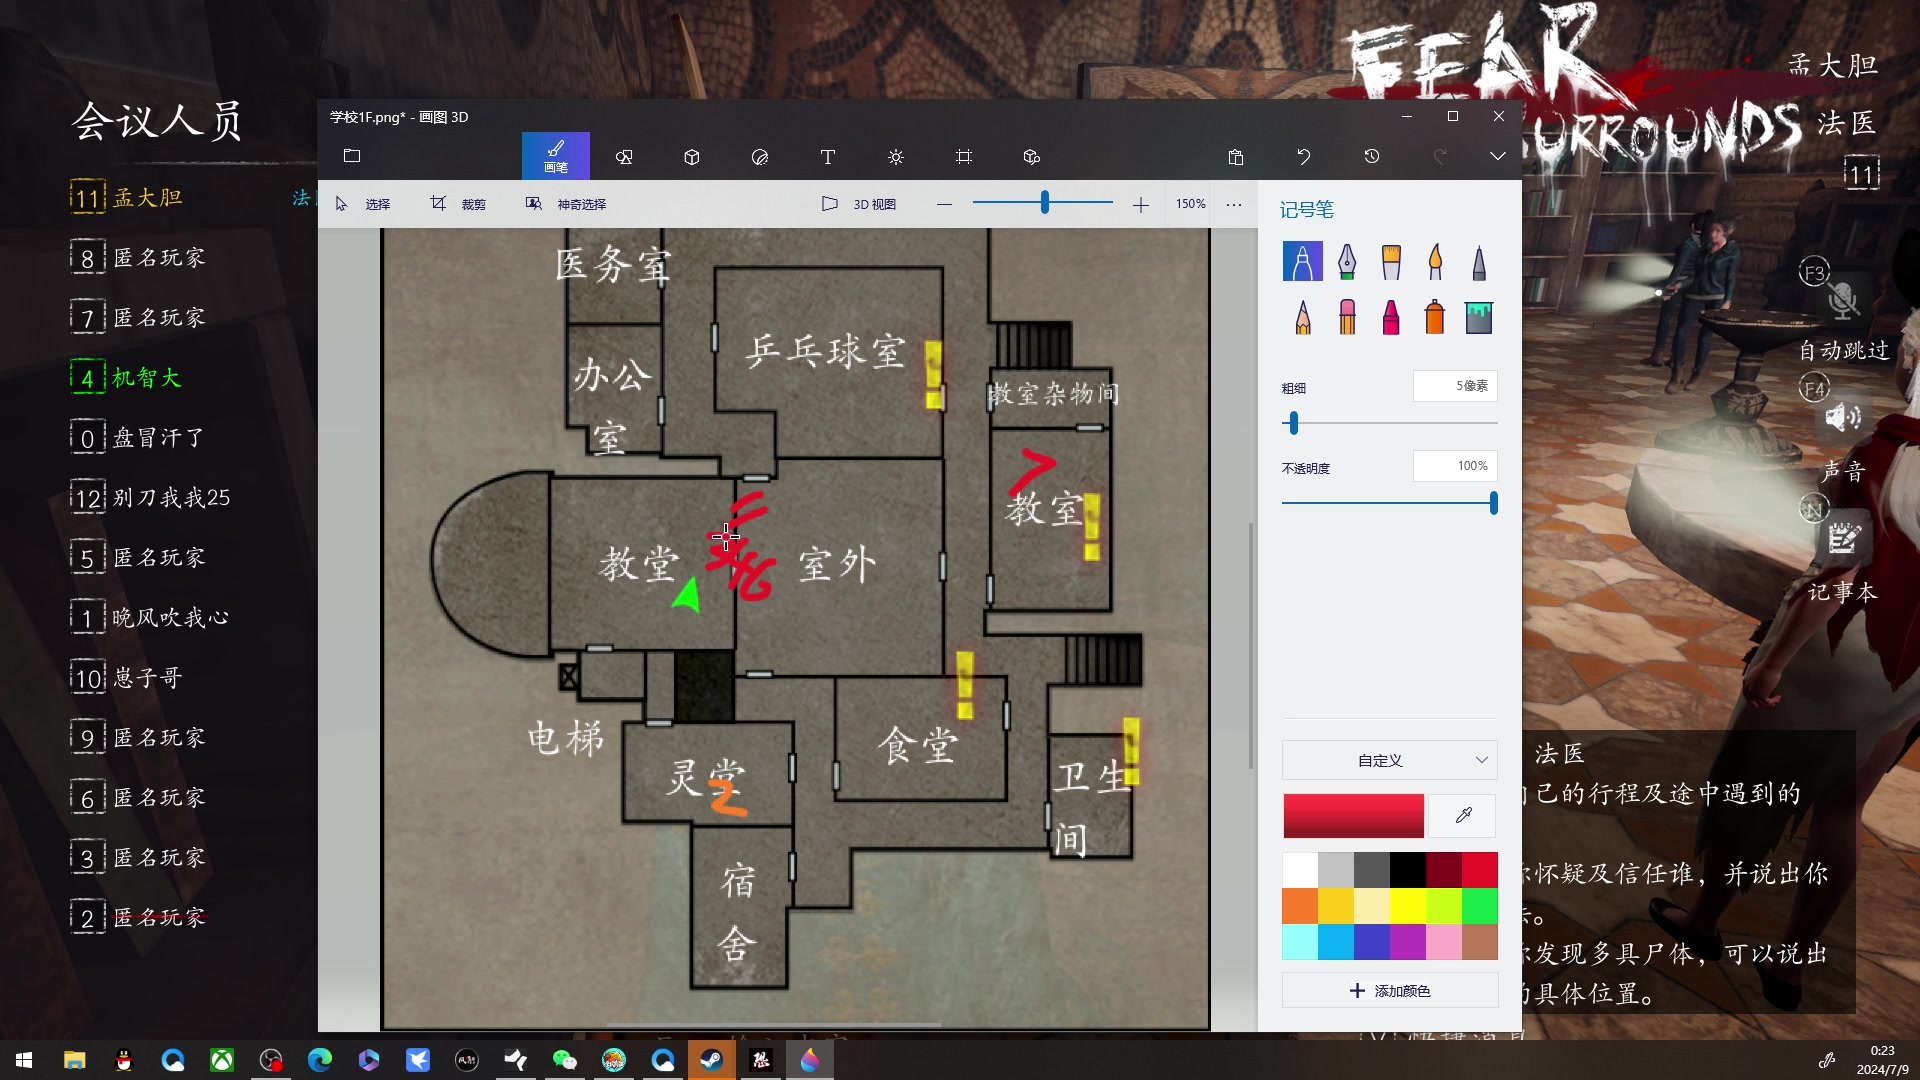Open the Canvas tab

click(x=964, y=157)
